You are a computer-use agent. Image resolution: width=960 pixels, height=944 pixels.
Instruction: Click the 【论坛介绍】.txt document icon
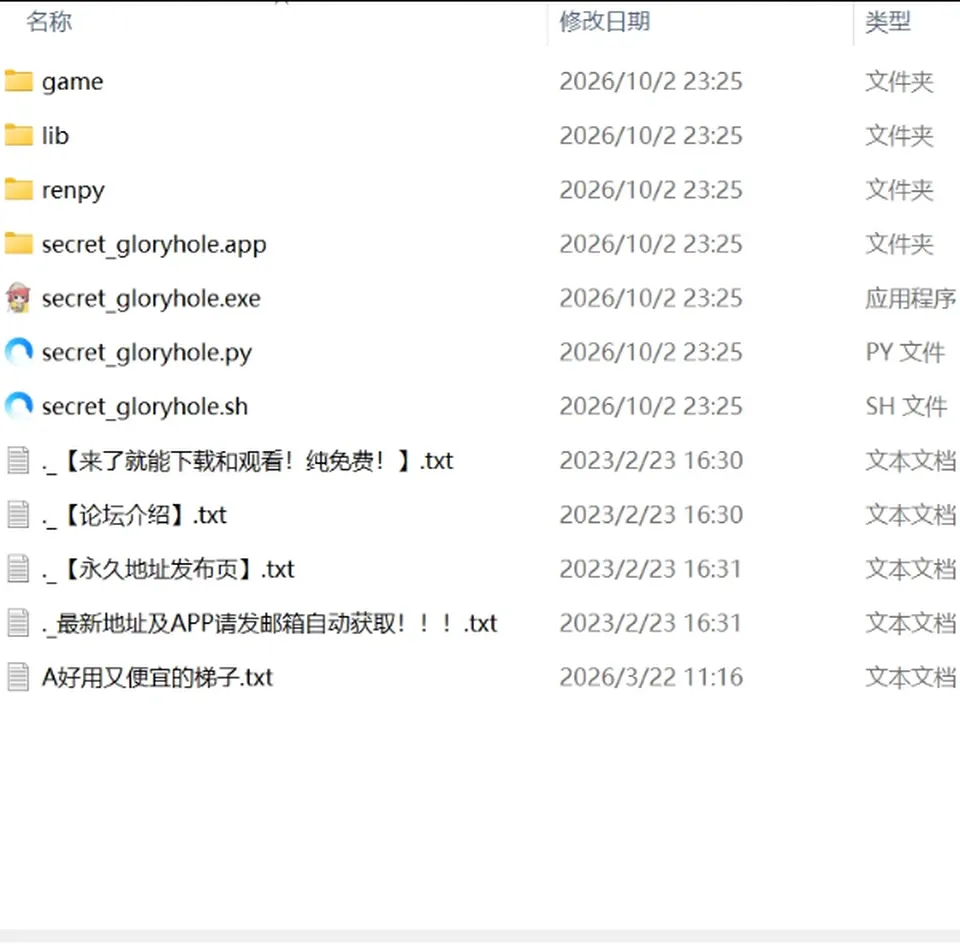point(18,514)
